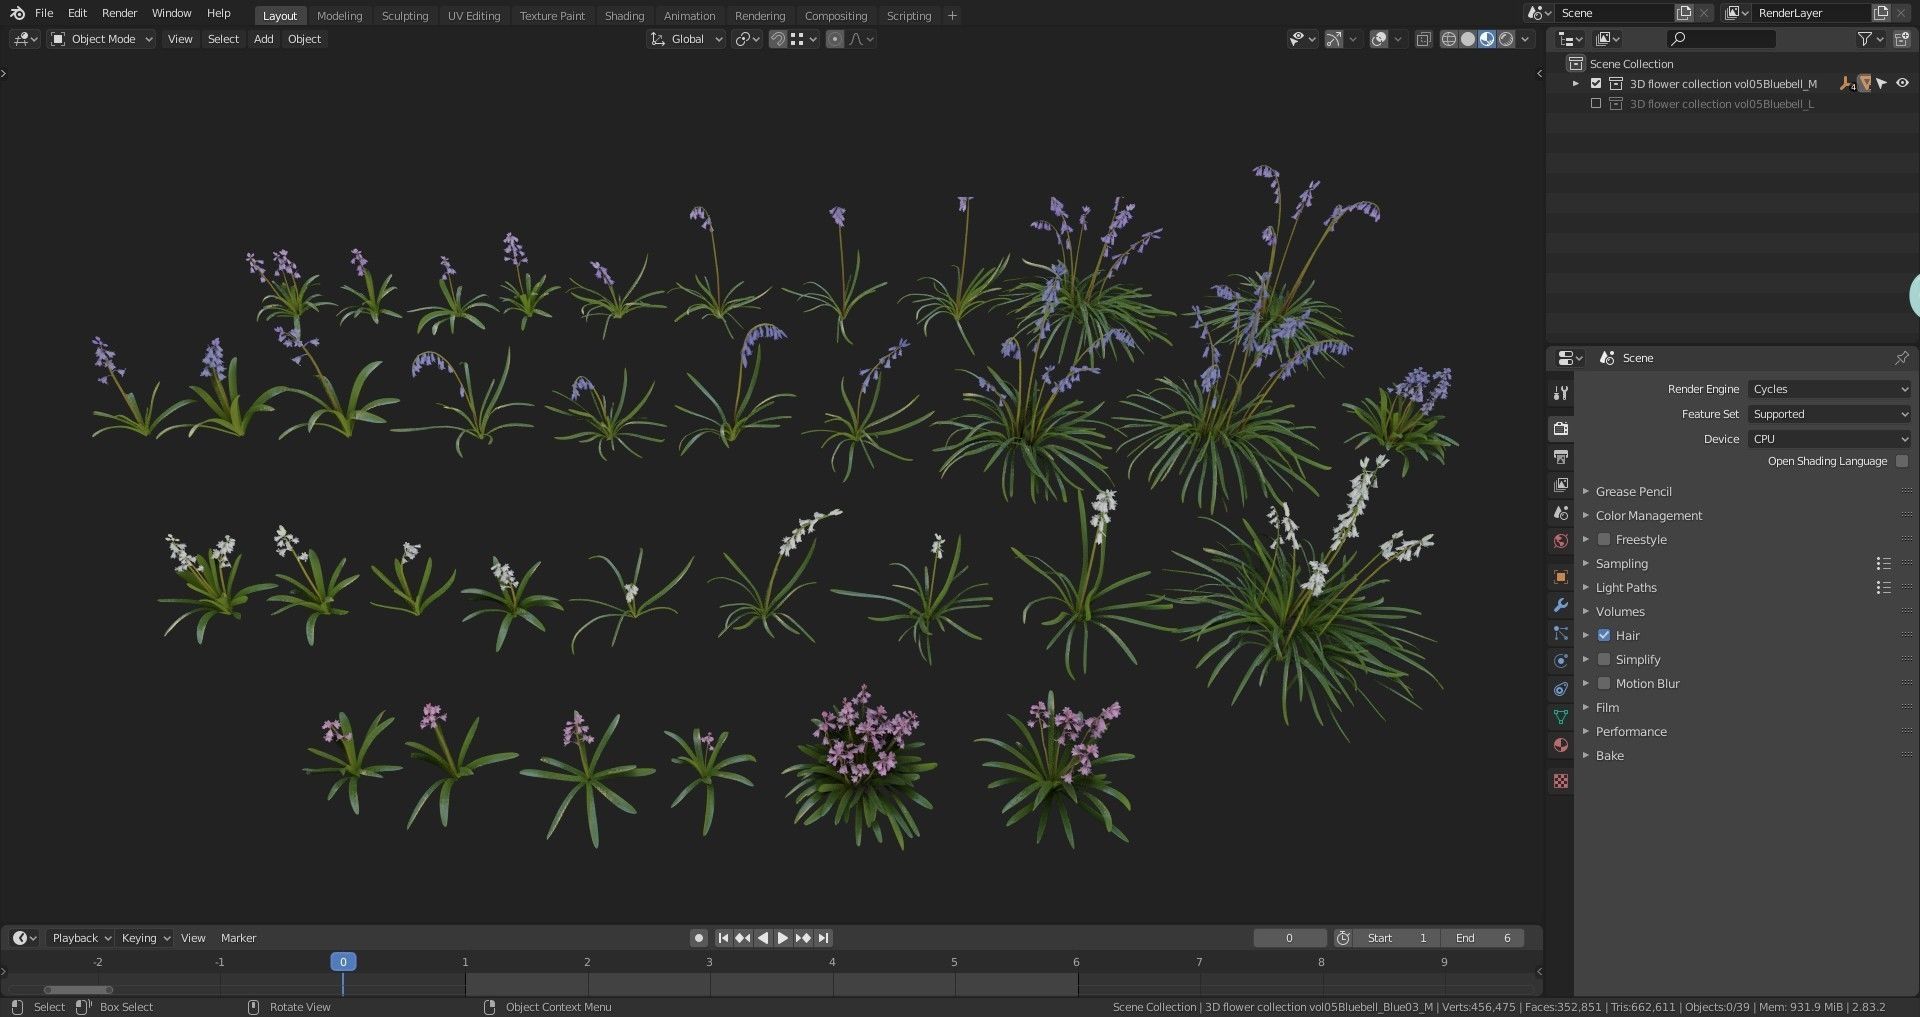Enable the Open Shading Language checkbox
The image size is (1920, 1017).
tap(1902, 462)
